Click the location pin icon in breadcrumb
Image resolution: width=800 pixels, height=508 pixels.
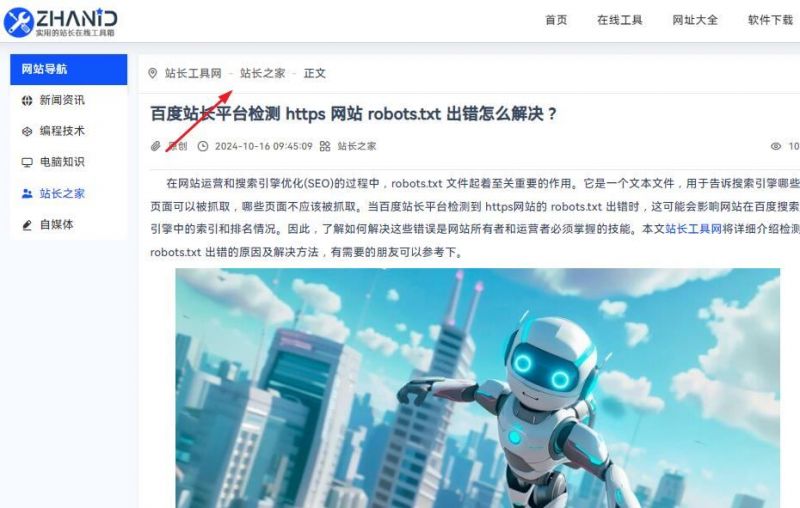pos(153,73)
